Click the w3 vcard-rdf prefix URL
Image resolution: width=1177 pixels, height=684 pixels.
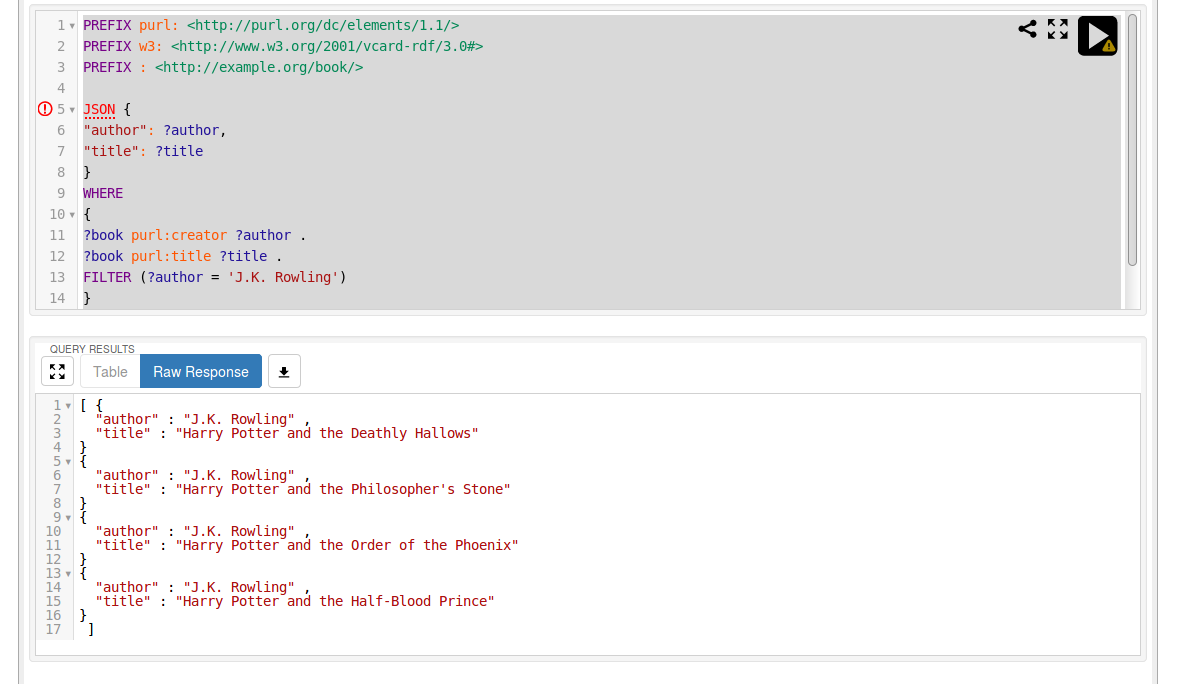327,47
